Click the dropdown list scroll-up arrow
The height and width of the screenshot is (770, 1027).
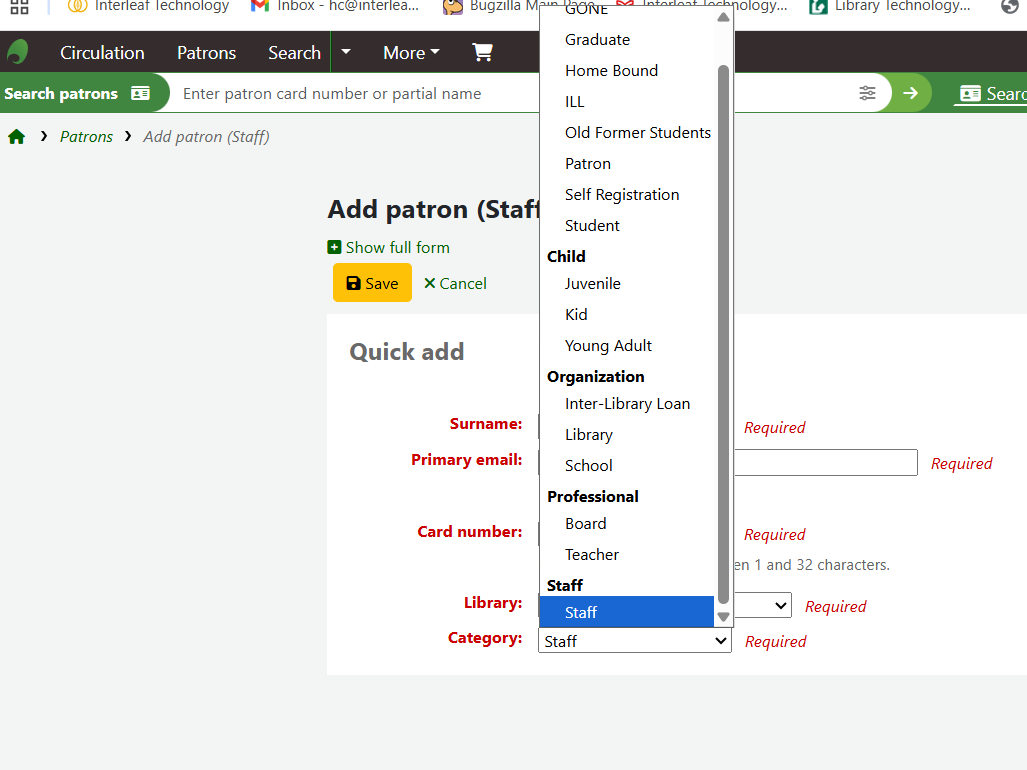[723, 17]
